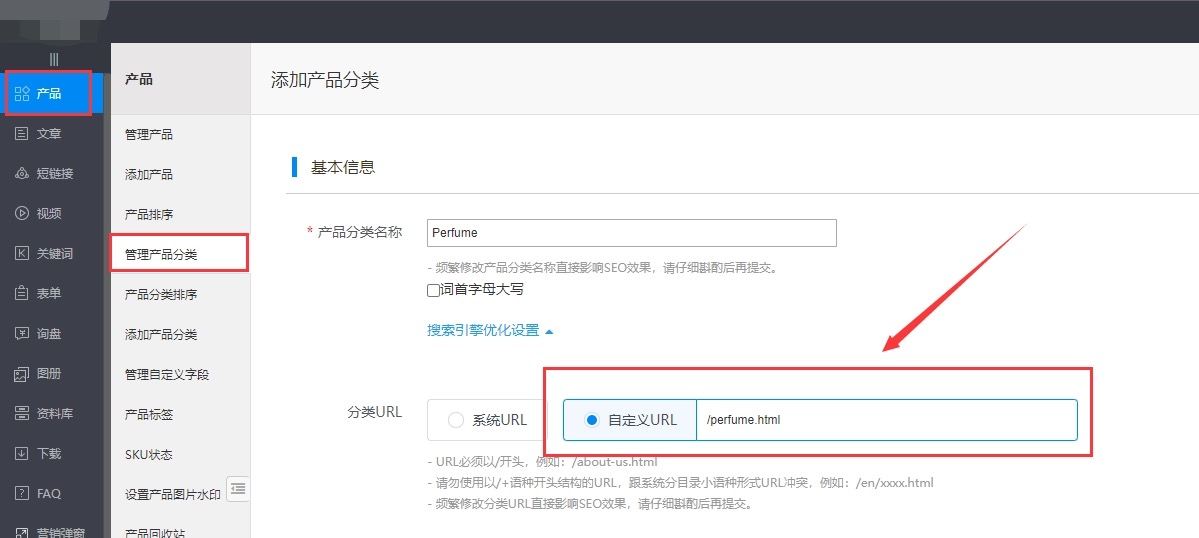1199x538 pixels.
Task: Collapse submenu with the floating list icon
Action: tap(238, 488)
